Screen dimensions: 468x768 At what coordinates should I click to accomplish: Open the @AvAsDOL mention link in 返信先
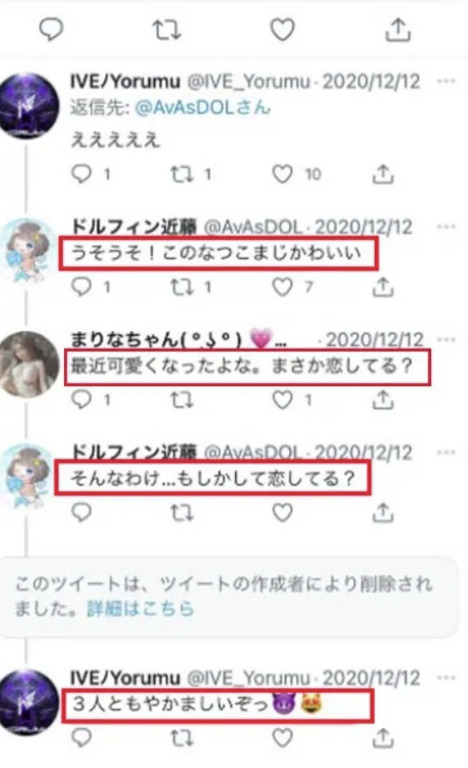tap(202, 107)
